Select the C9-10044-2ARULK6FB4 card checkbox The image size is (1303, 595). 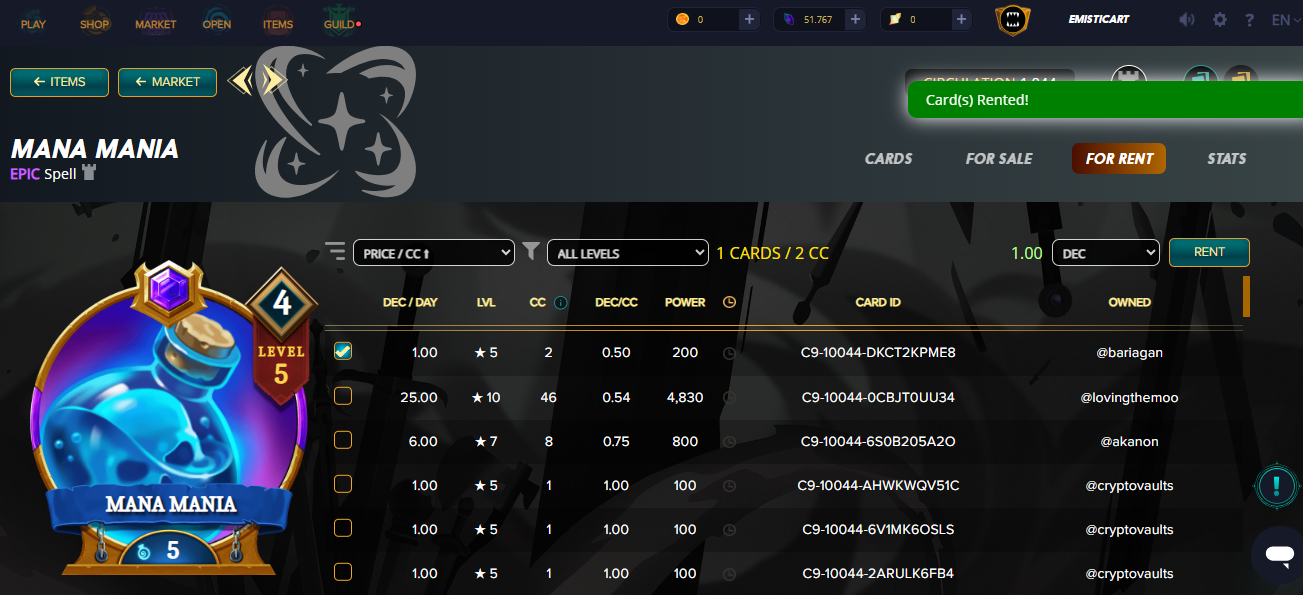point(343,572)
